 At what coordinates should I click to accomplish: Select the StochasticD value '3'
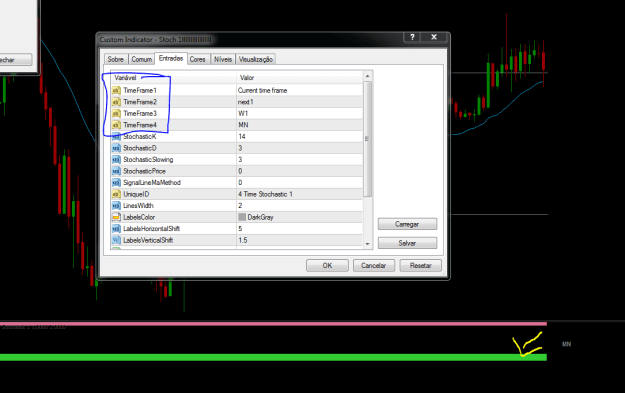(x=300, y=148)
